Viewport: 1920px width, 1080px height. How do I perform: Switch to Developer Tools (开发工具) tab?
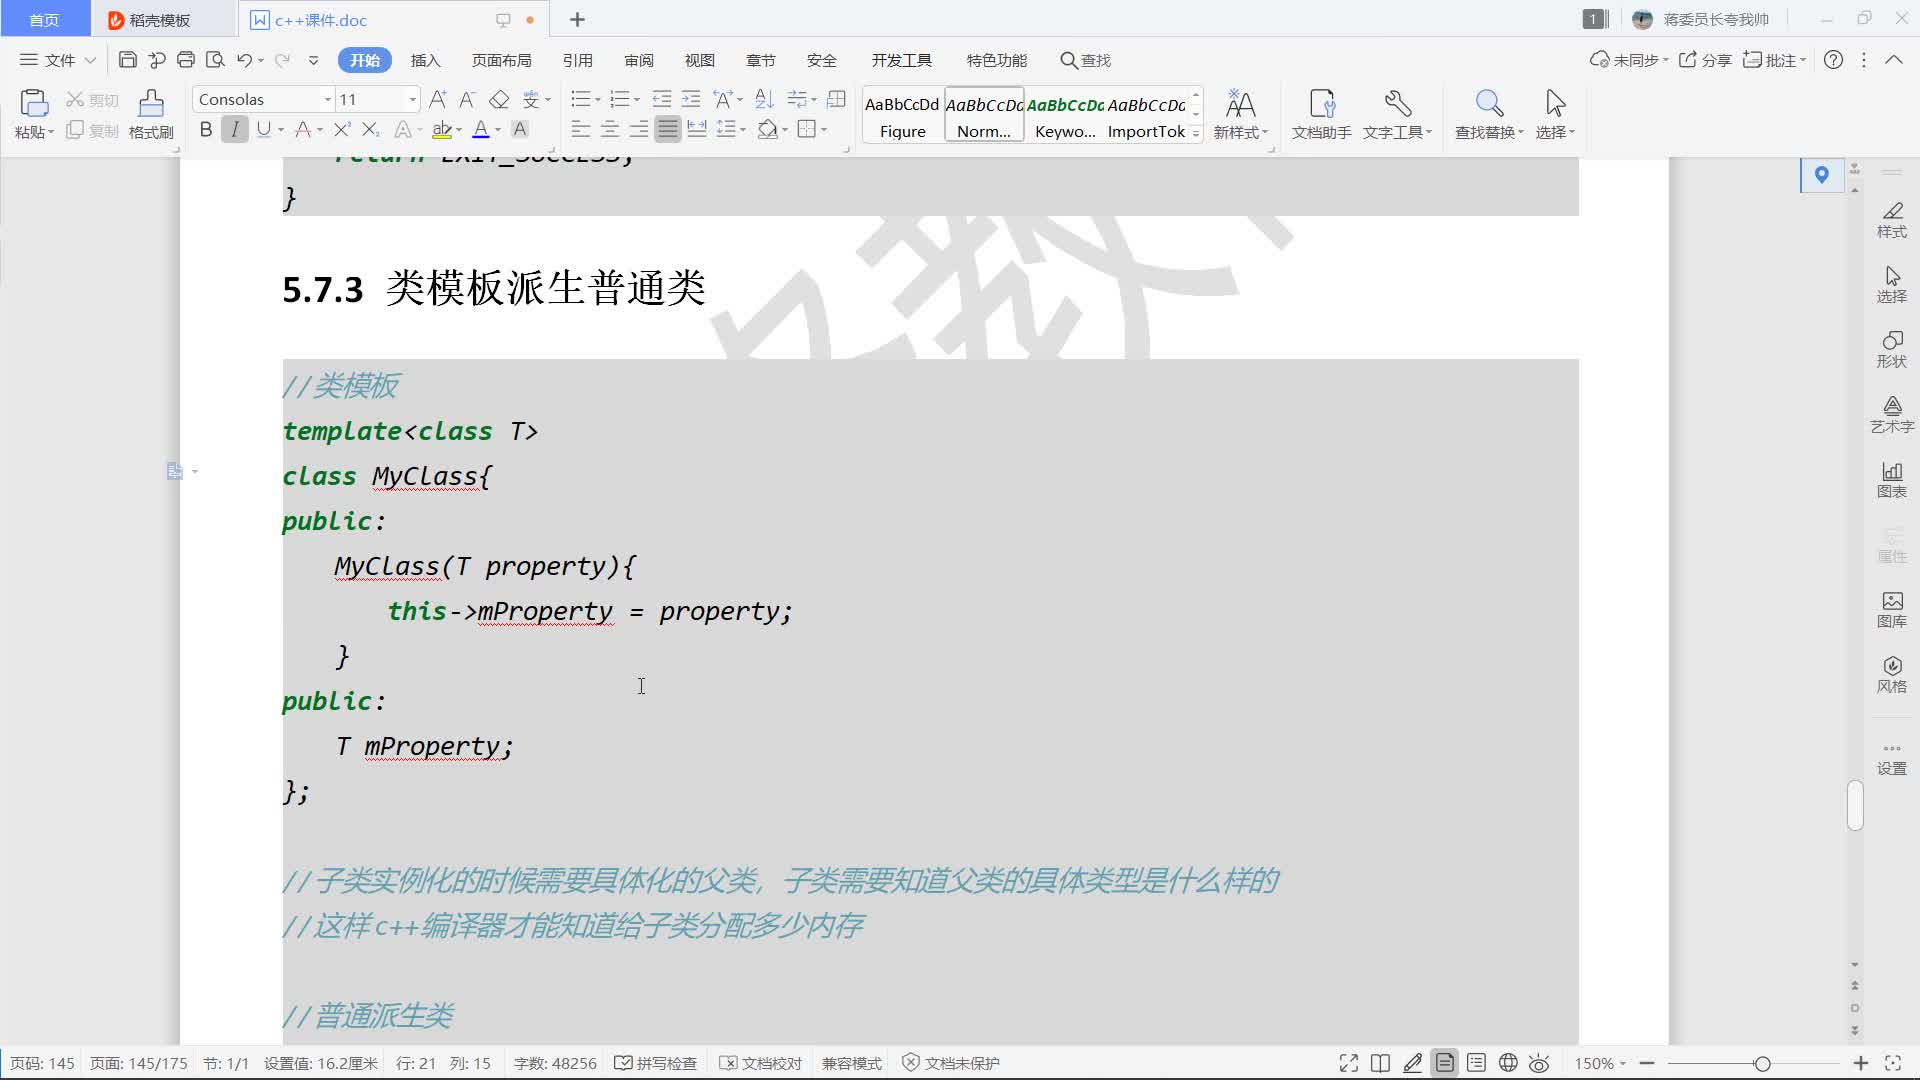click(x=901, y=60)
